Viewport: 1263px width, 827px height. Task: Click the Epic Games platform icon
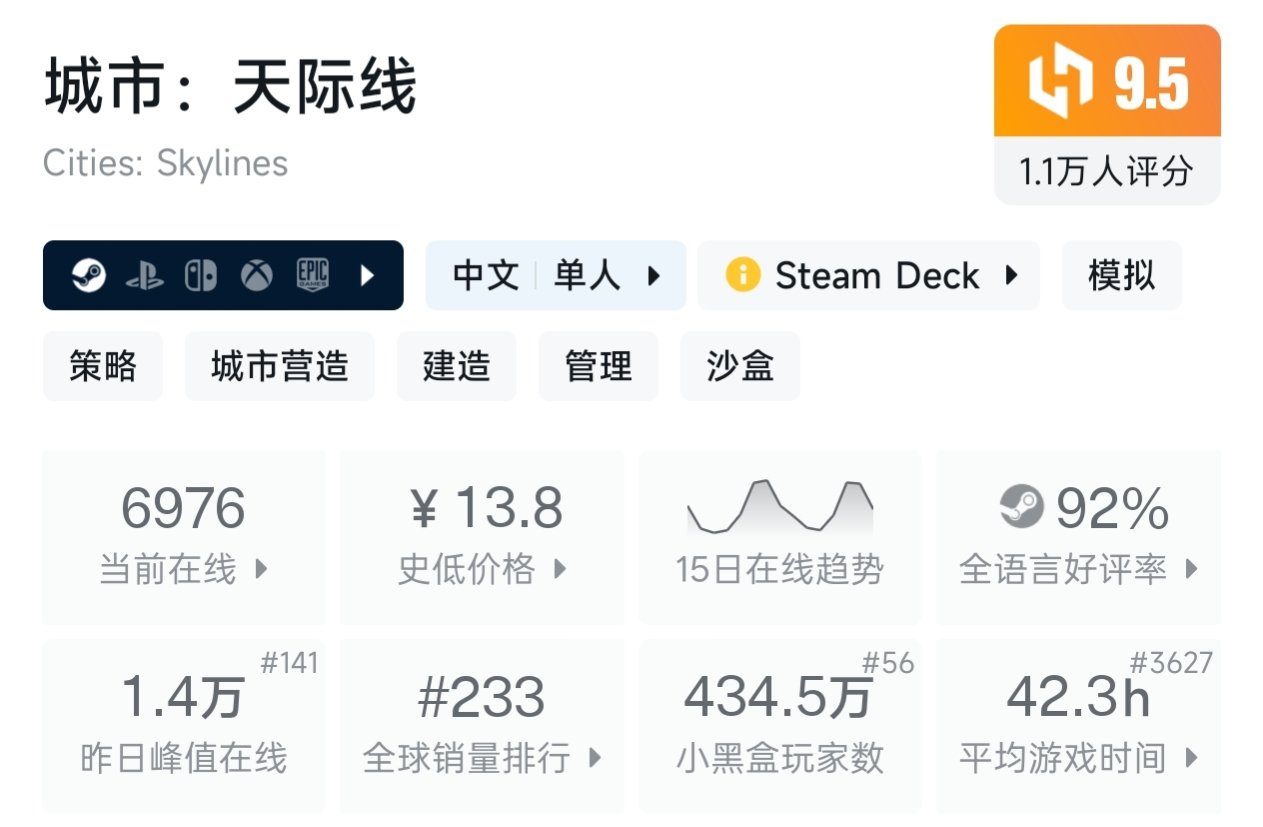click(x=312, y=275)
